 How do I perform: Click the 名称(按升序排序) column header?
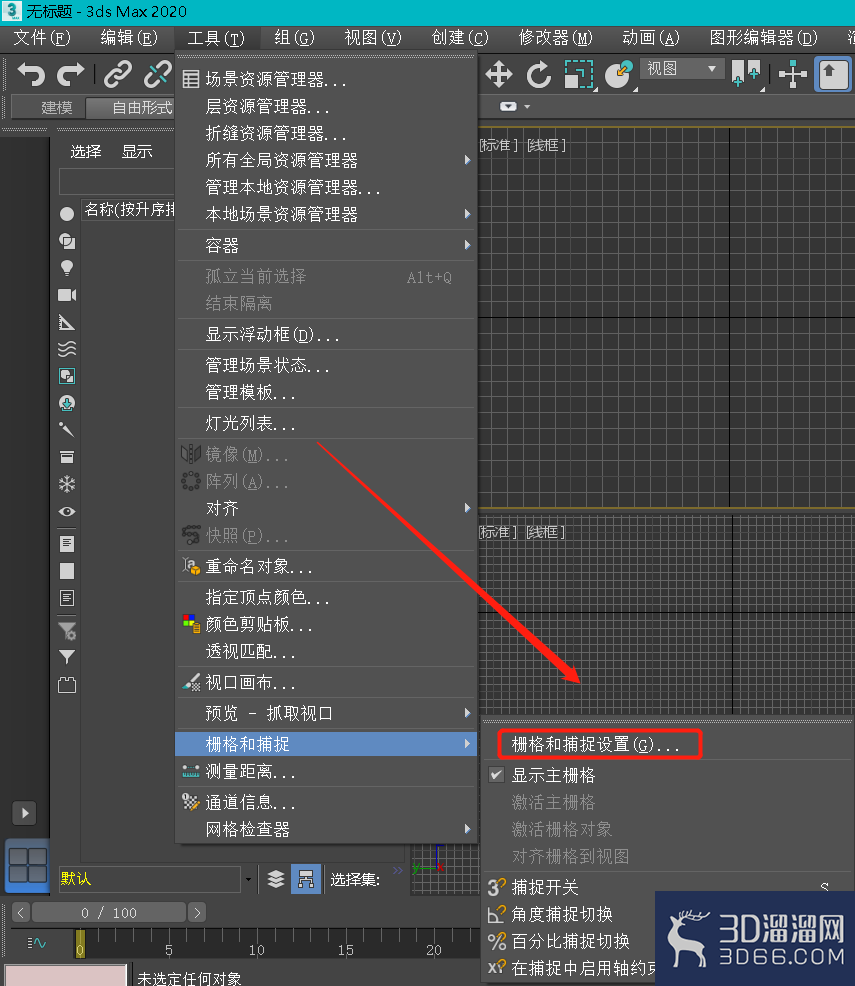129,209
